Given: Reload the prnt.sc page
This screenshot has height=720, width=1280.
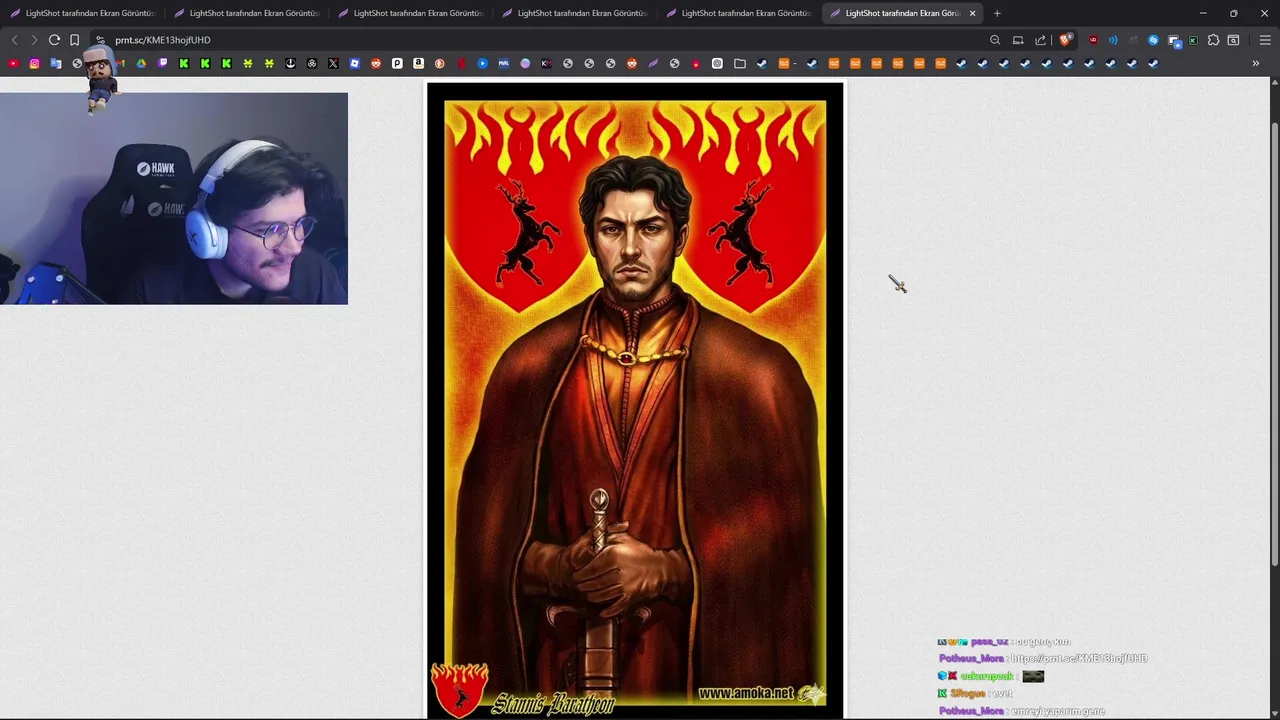Looking at the screenshot, I should click(x=54, y=40).
